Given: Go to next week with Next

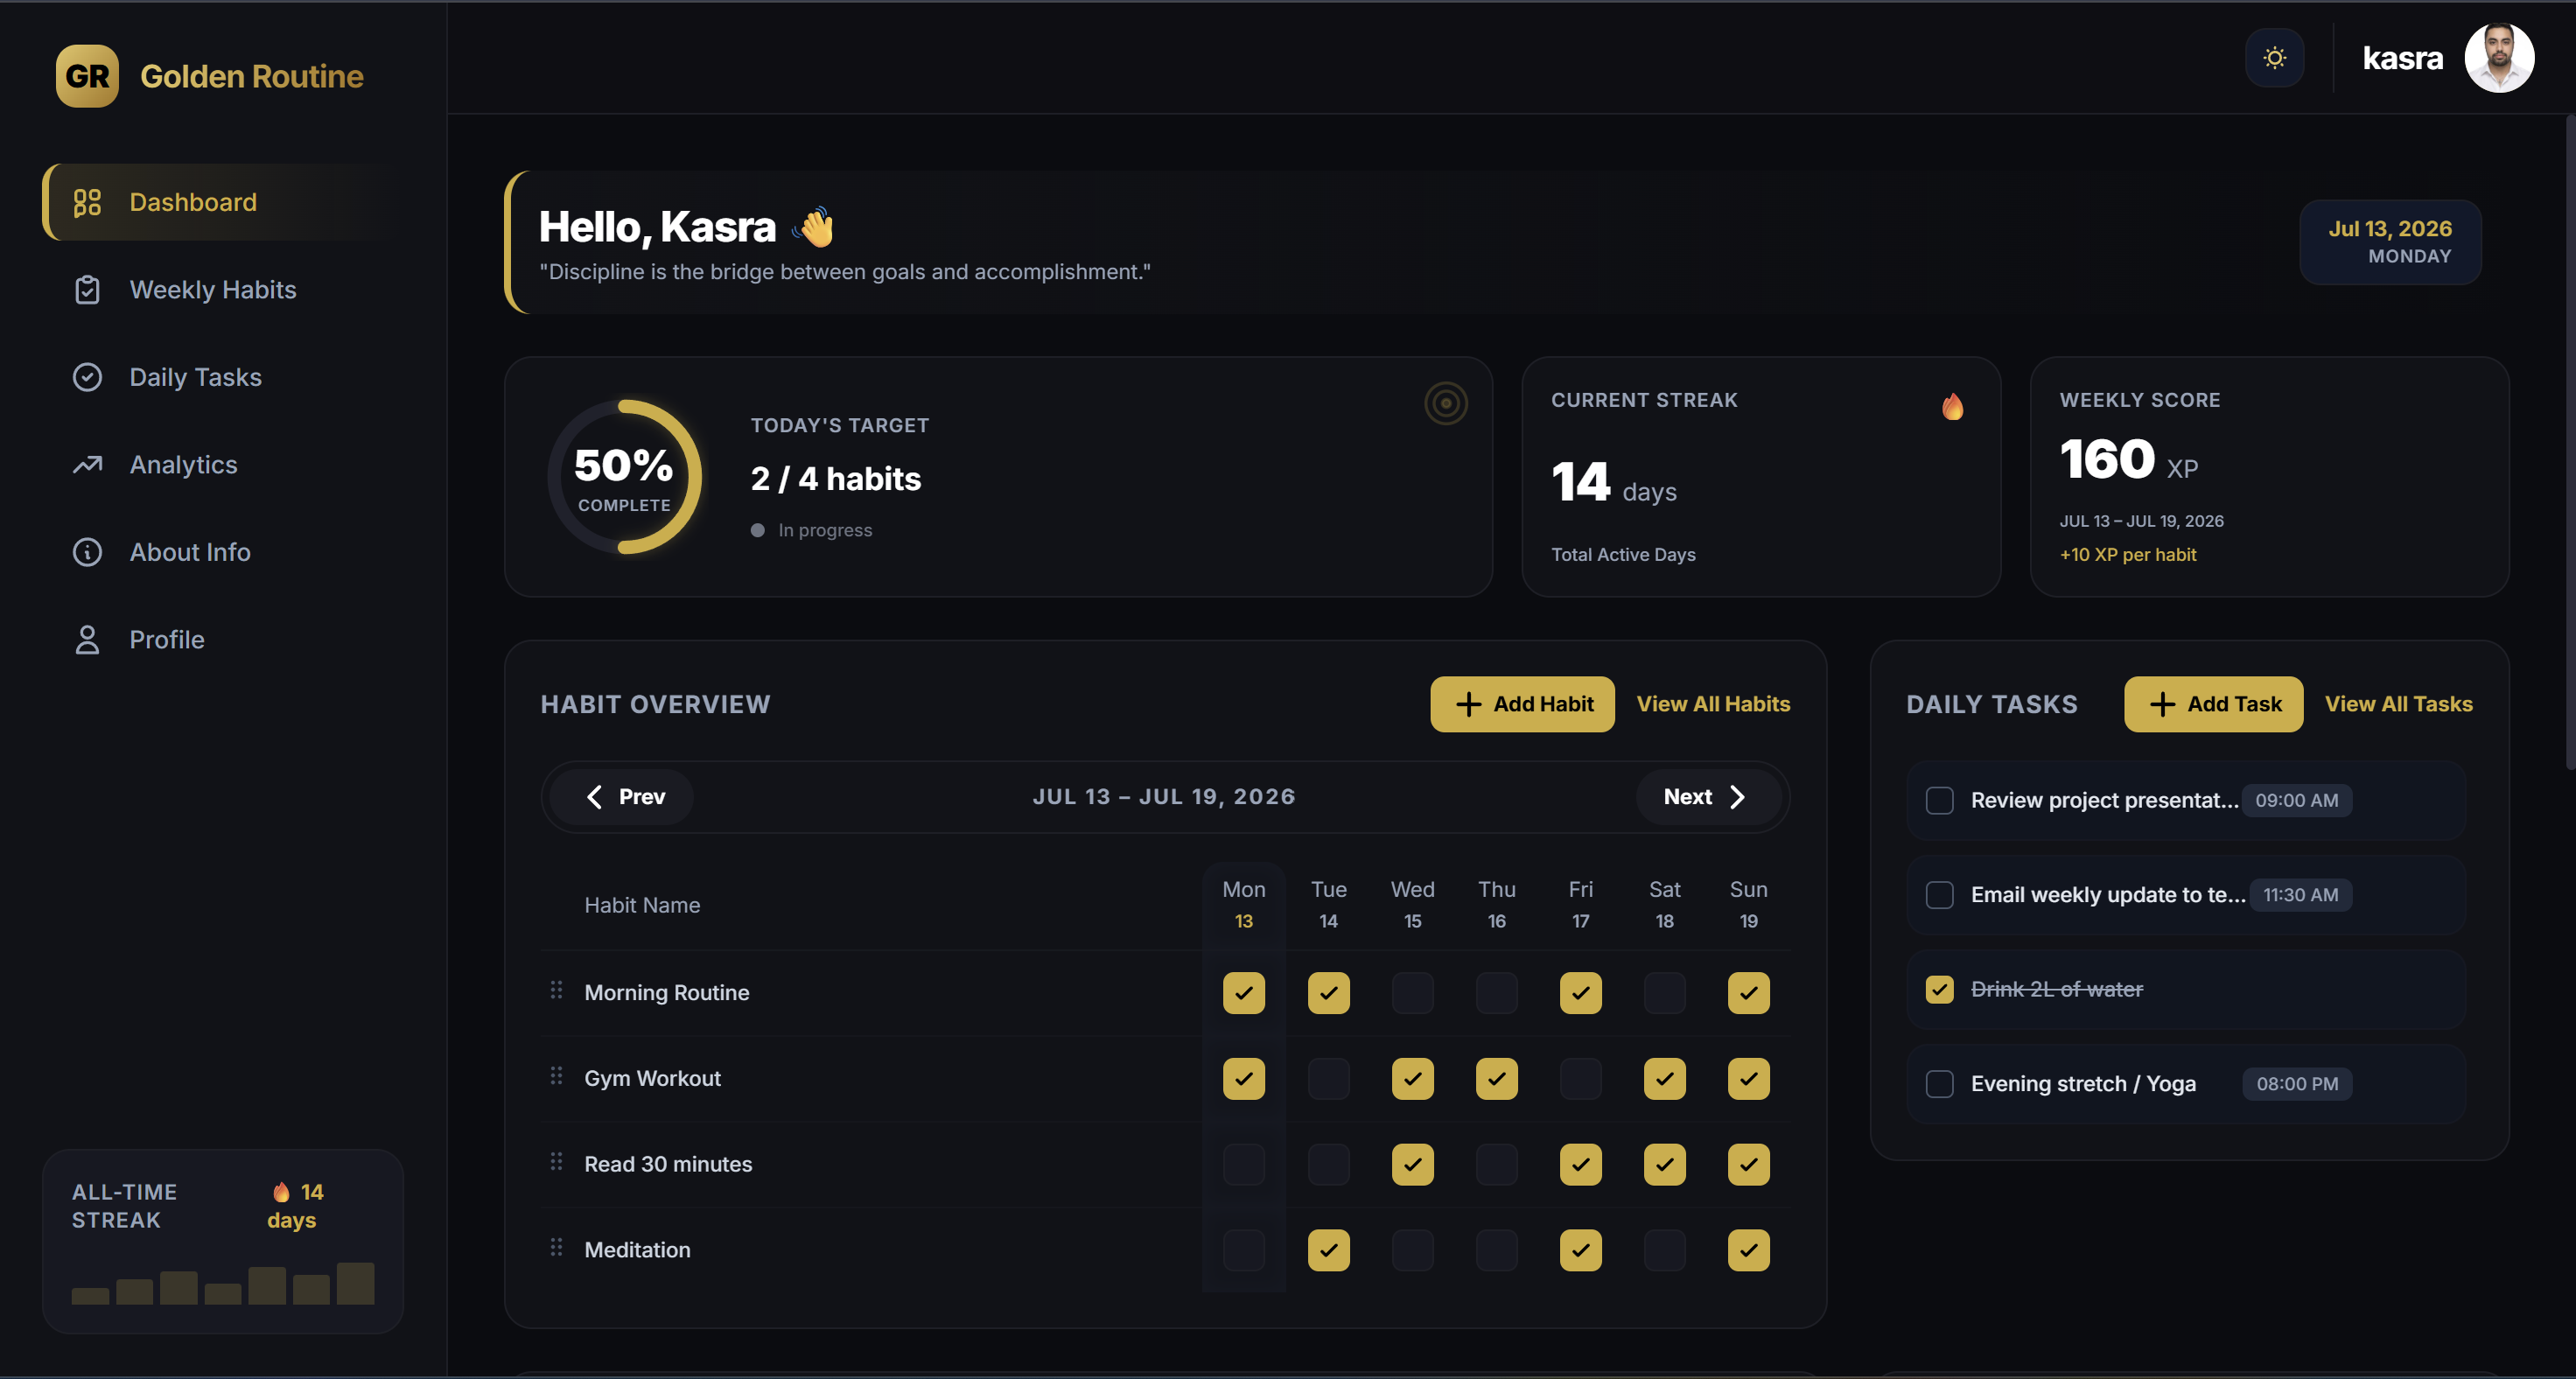Looking at the screenshot, I should click(1707, 797).
